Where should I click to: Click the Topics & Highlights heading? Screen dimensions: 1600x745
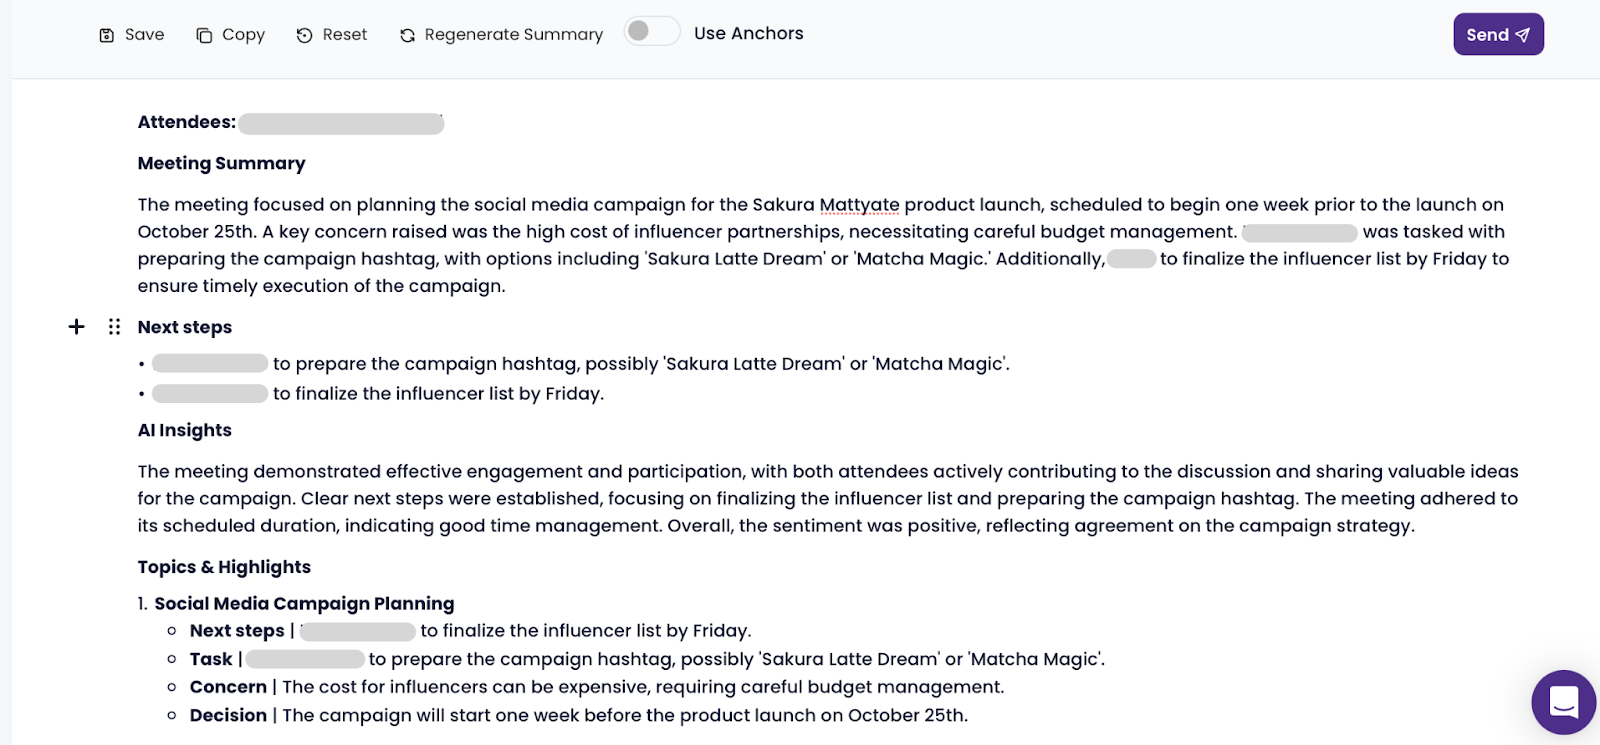[x=224, y=567]
